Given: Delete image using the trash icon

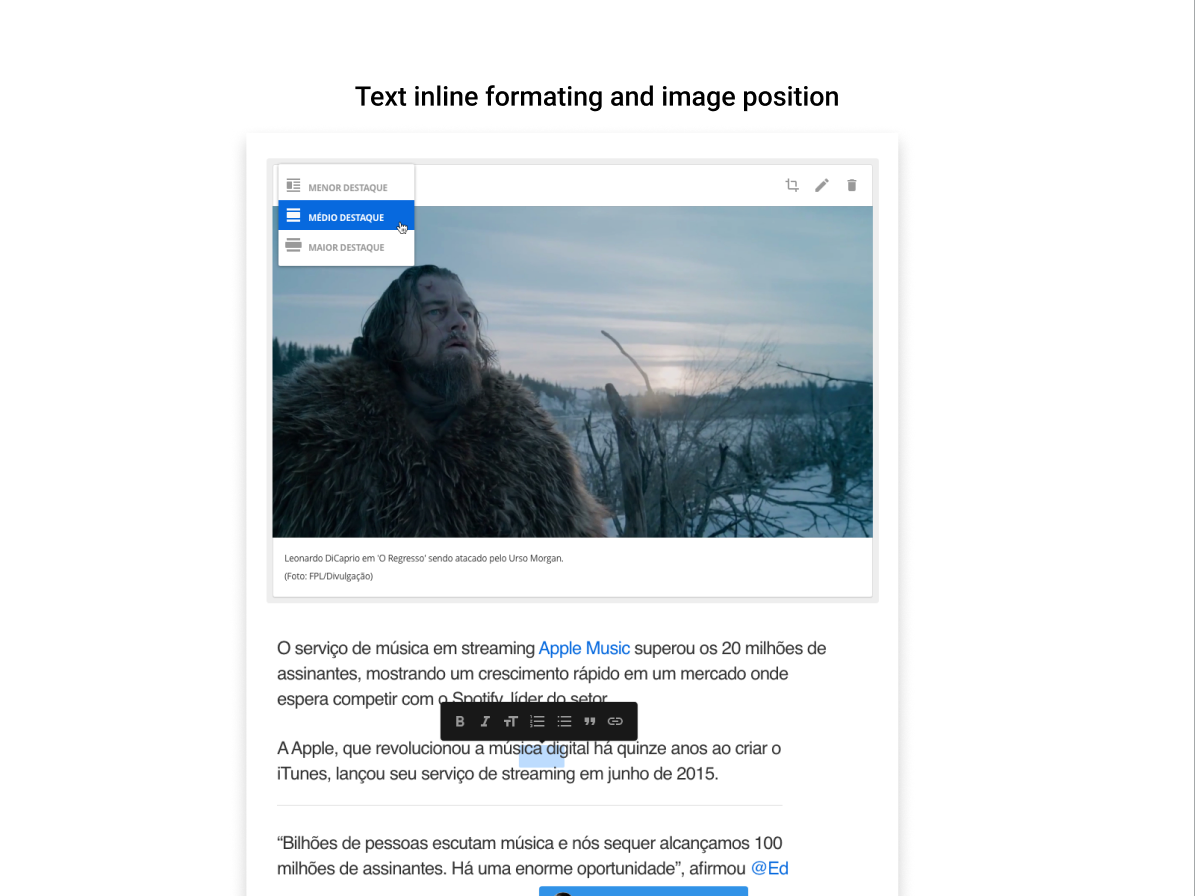Looking at the screenshot, I should (851, 185).
